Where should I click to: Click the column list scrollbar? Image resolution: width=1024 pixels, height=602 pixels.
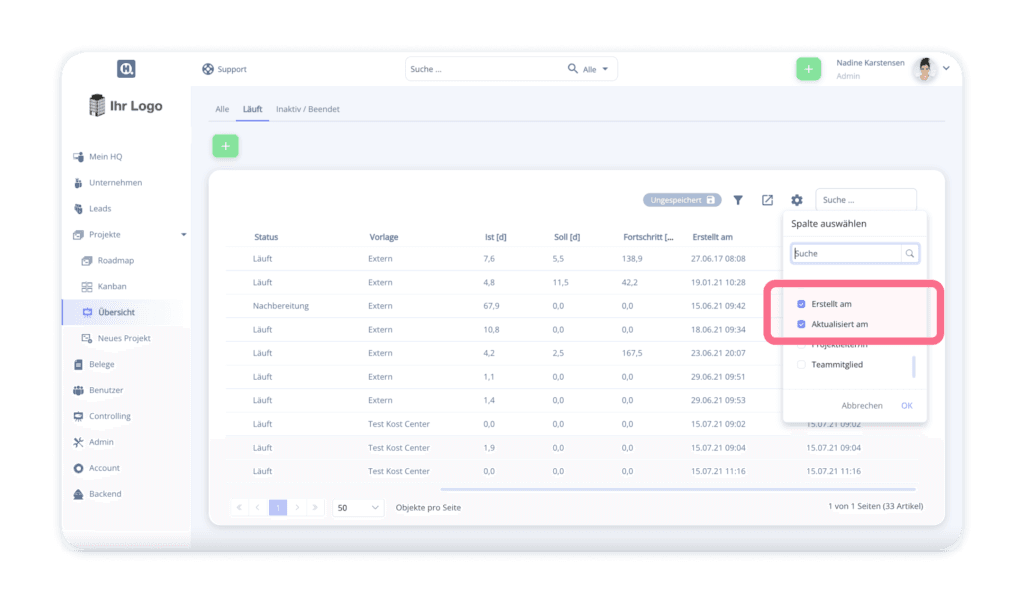(914, 367)
